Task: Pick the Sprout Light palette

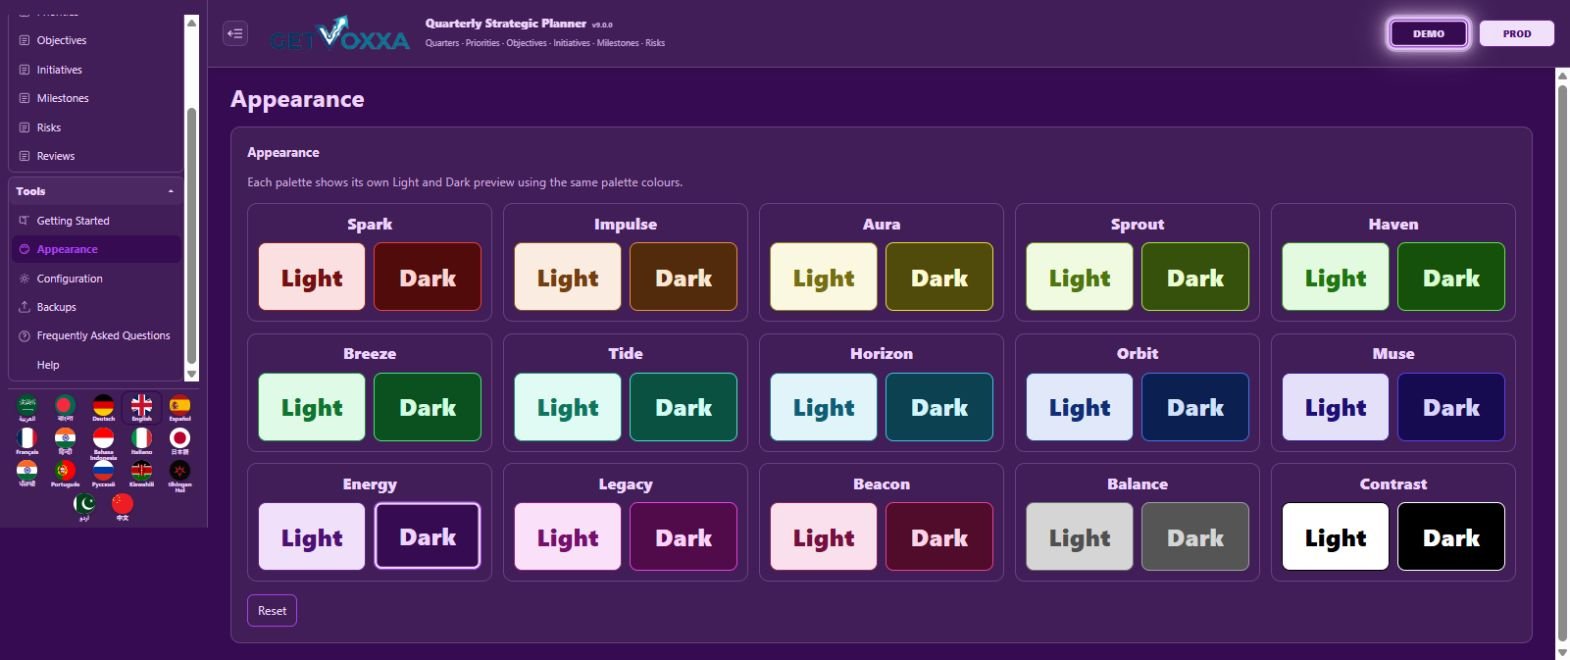Action: tap(1080, 277)
